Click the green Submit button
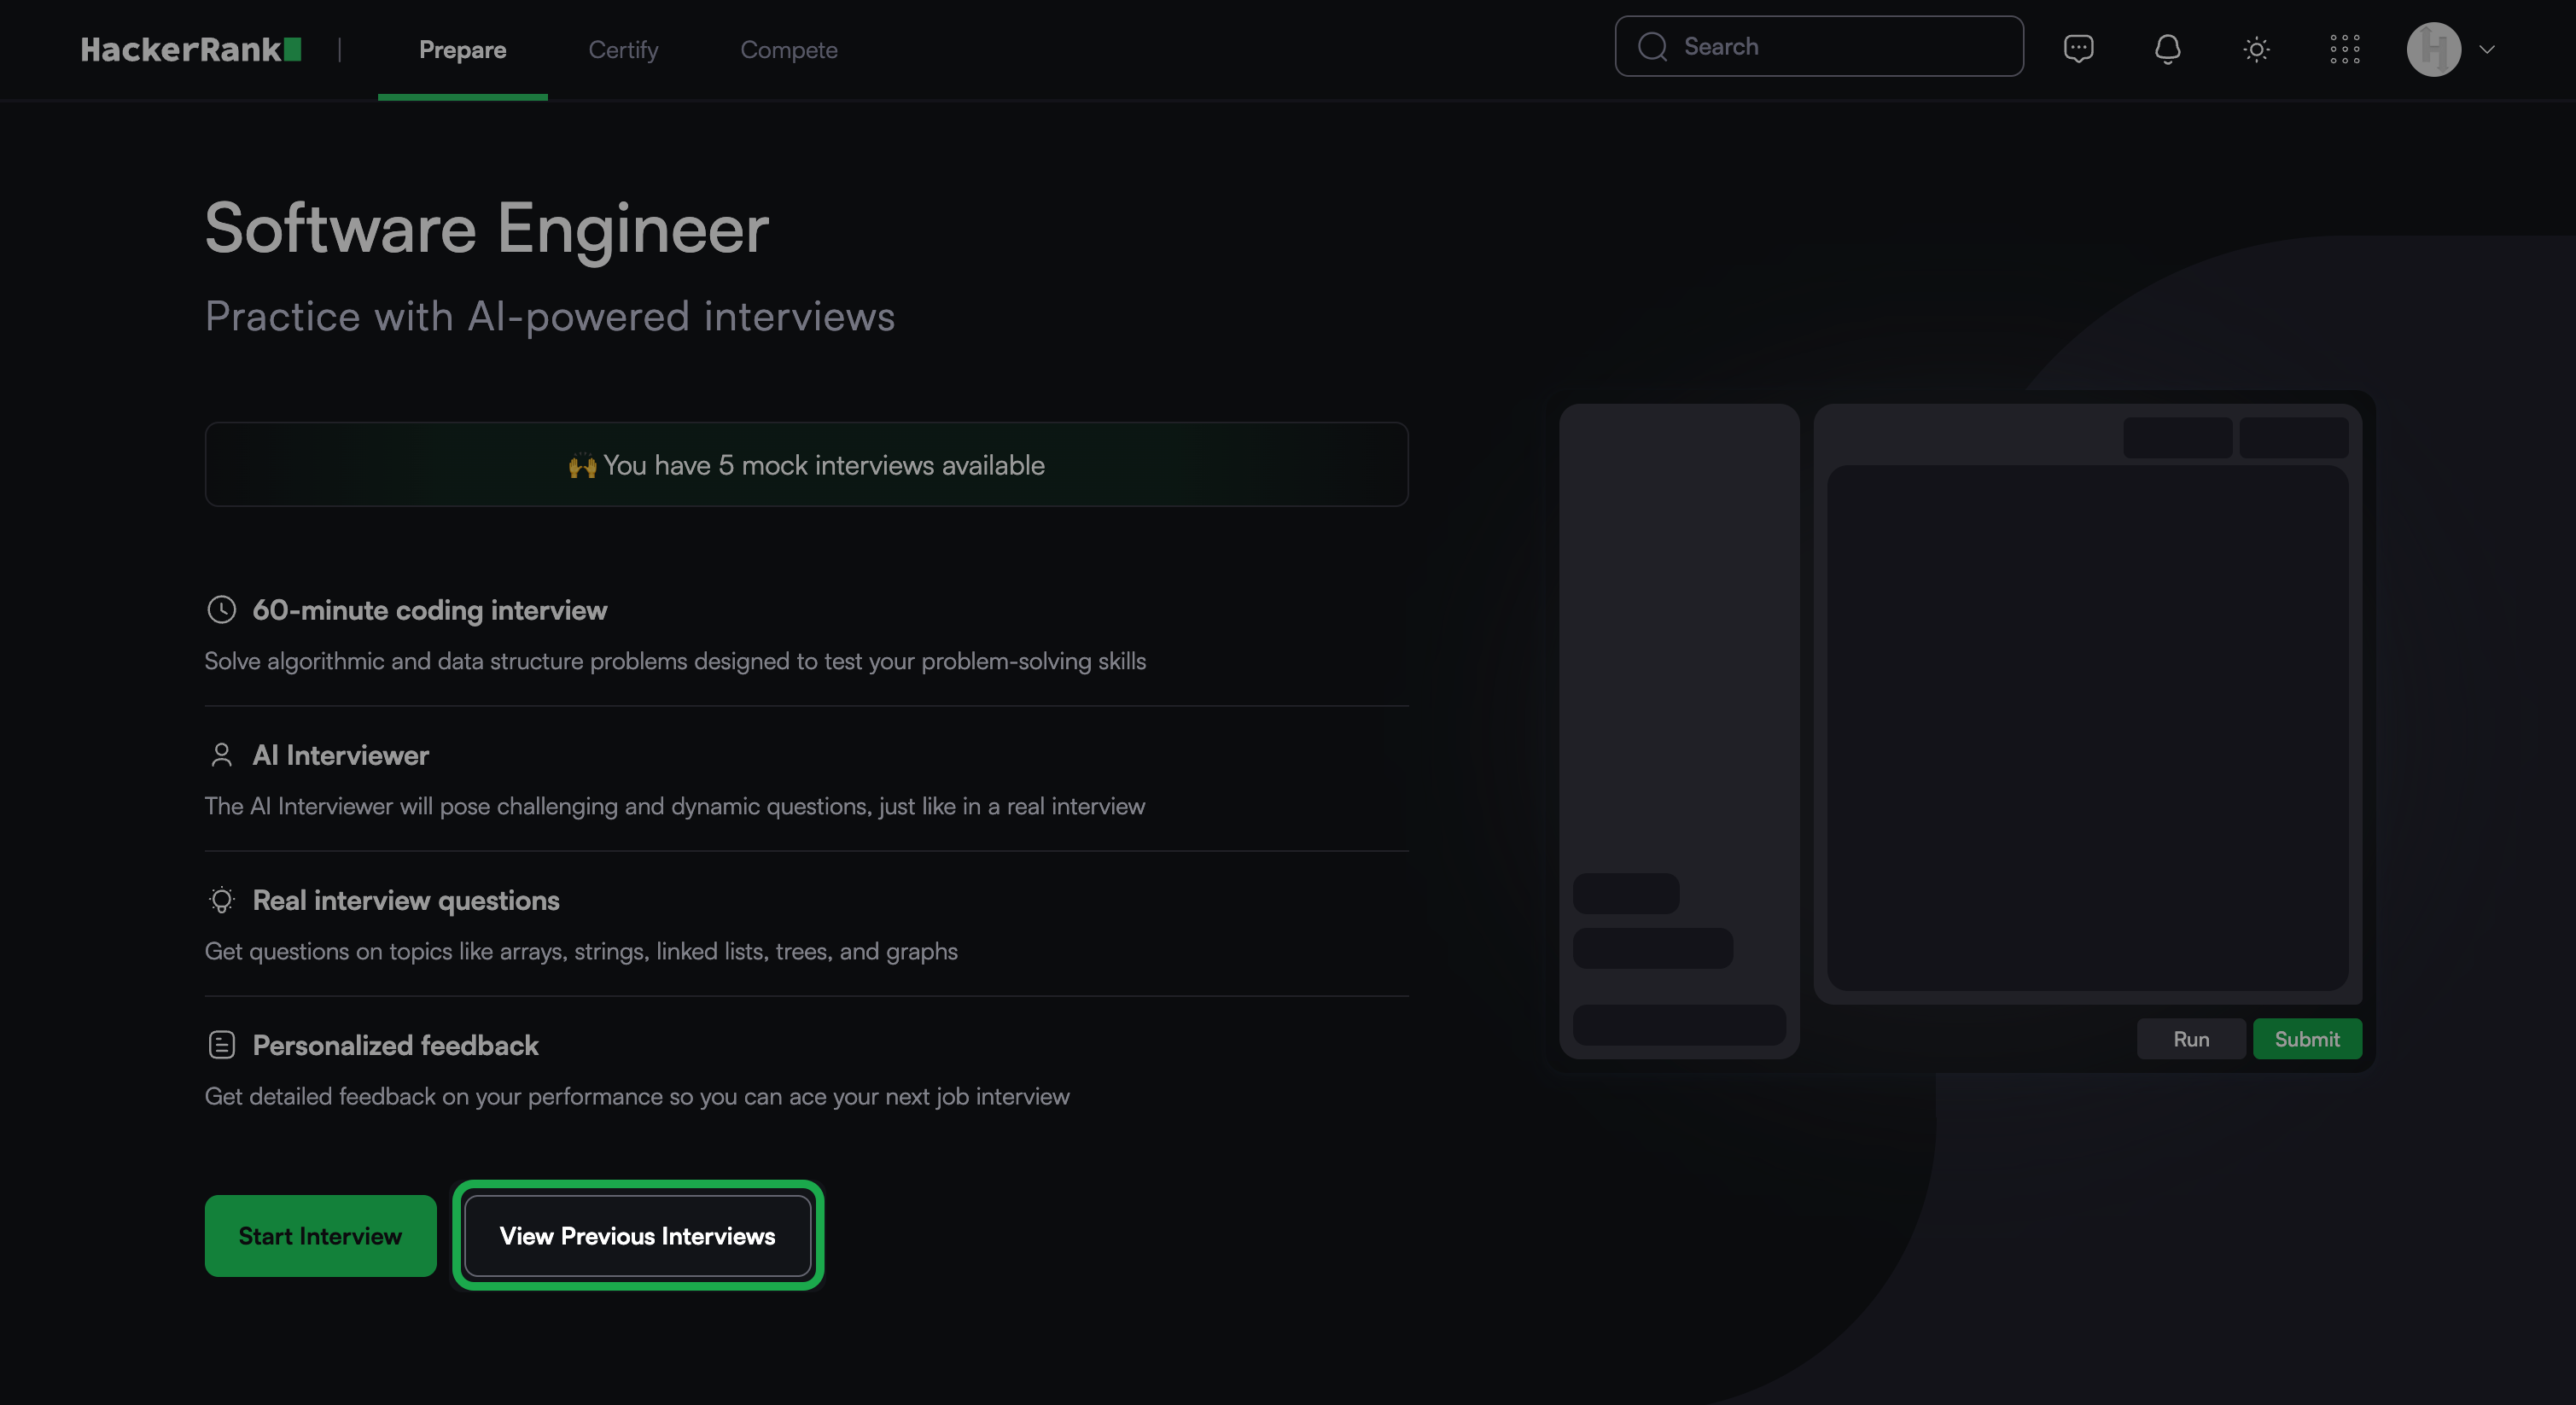This screenshot has height=1405, width=2576. coord(2306,1039)
